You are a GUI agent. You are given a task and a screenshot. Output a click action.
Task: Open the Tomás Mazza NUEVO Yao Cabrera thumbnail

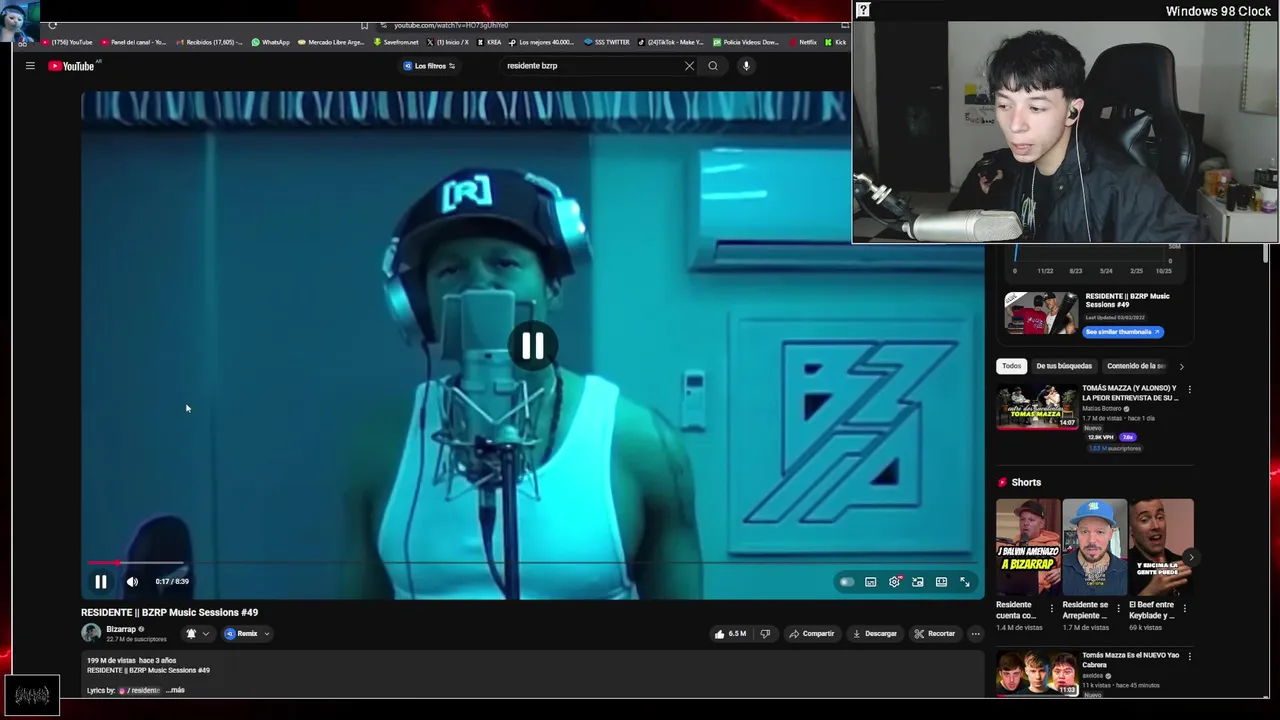[x=1037, y=674]
